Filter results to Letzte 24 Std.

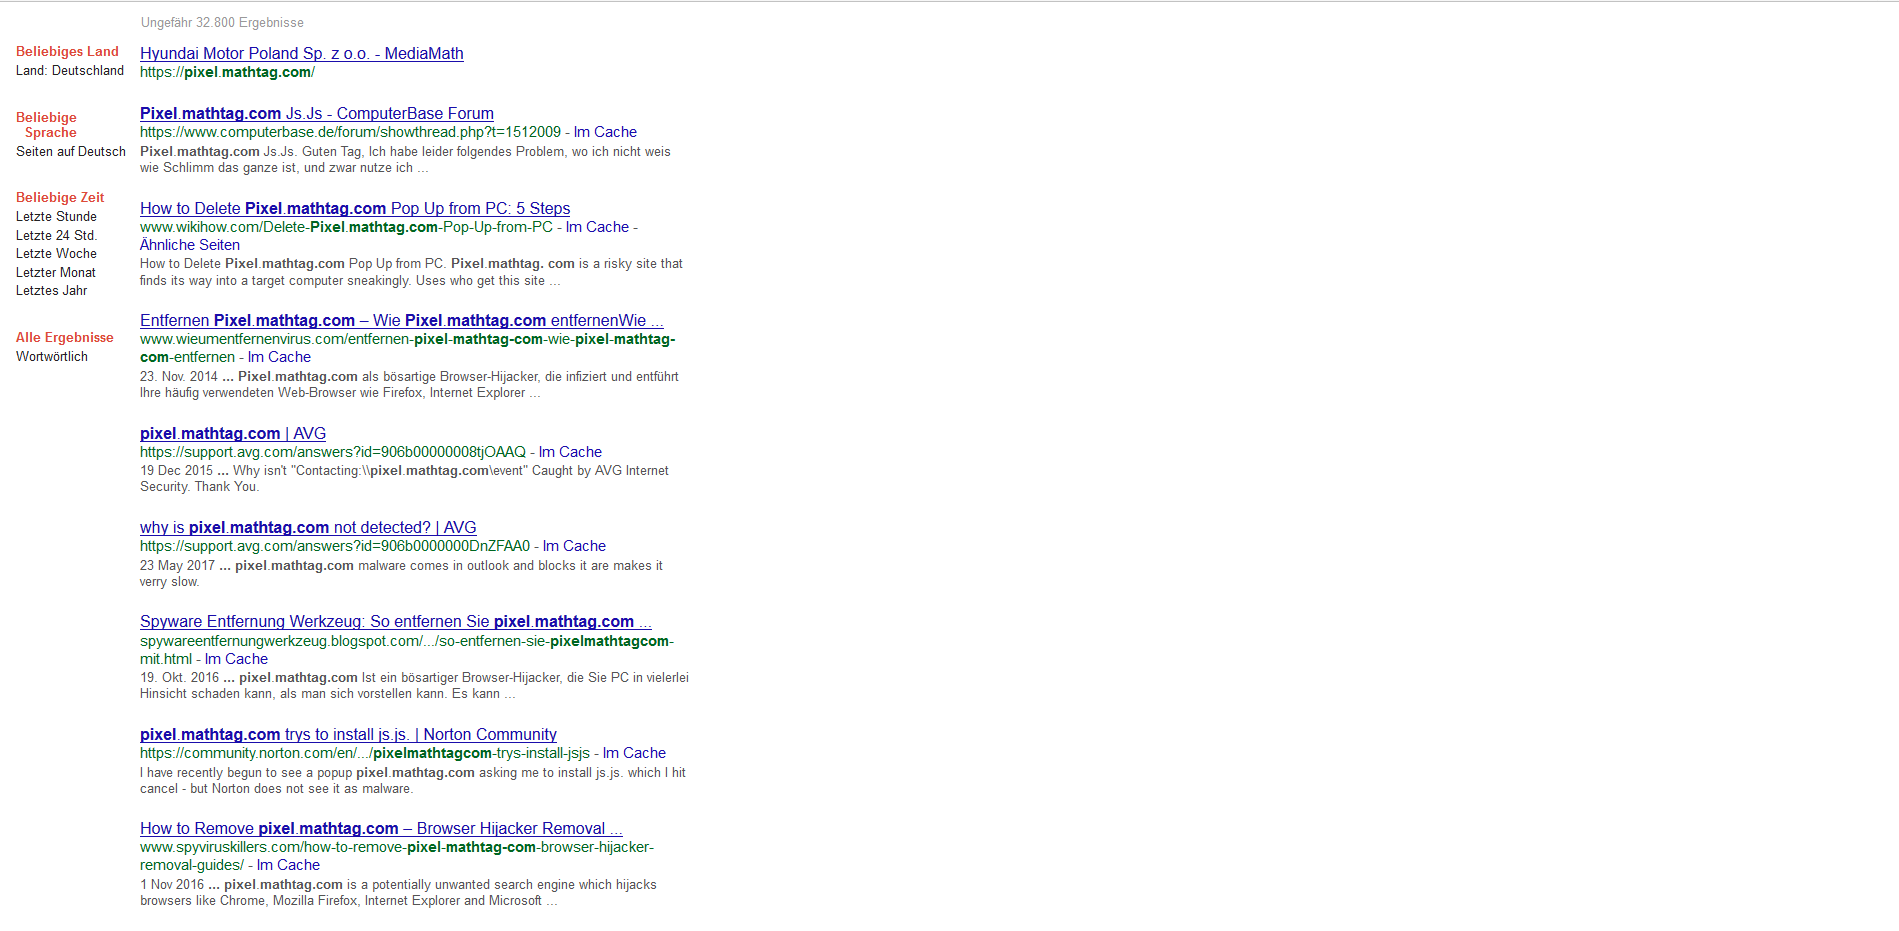click(x=56, y=236)
